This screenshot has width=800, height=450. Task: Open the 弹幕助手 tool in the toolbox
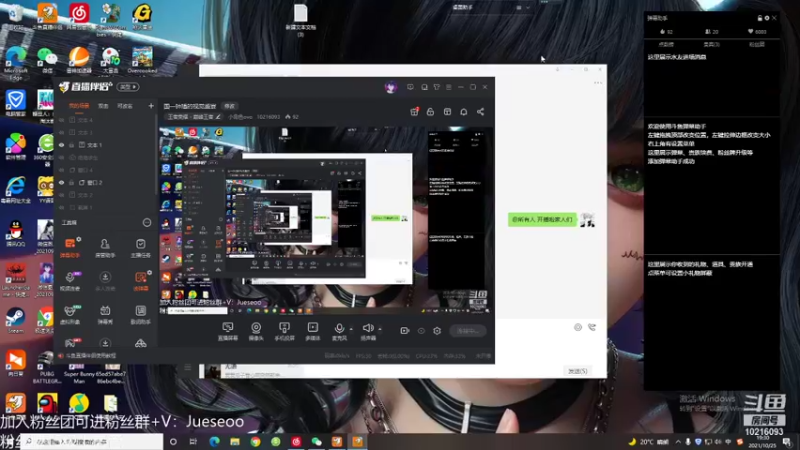(x=70, y=247)
